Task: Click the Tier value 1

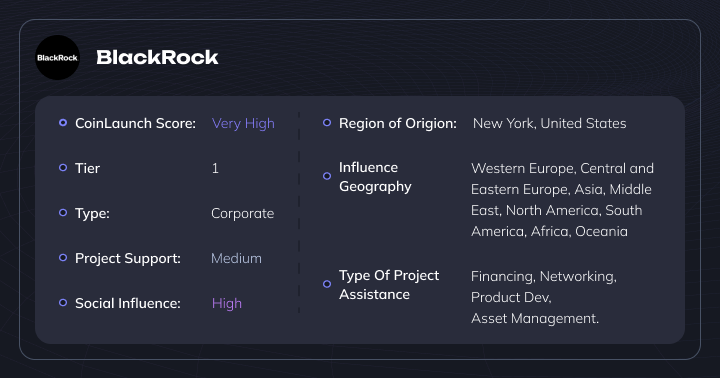Action: (215, 169)
